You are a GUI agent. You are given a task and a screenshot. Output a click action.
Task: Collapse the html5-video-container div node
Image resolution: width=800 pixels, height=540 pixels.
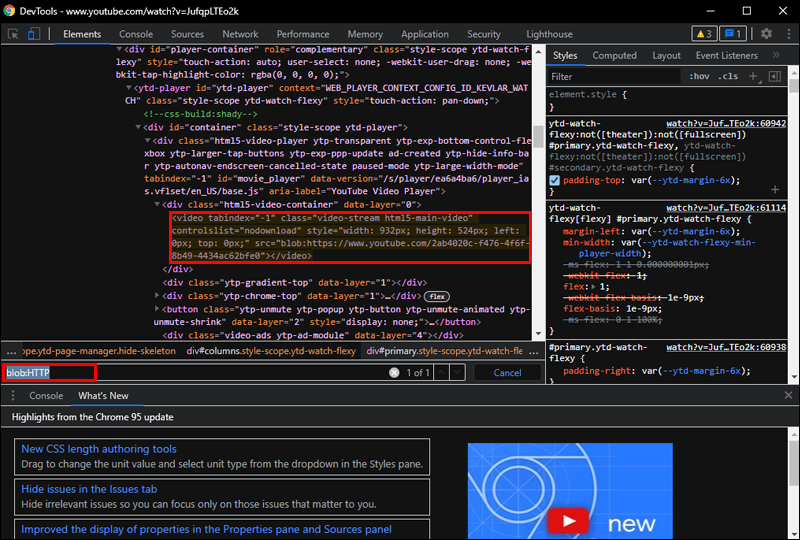pos(158,204)
